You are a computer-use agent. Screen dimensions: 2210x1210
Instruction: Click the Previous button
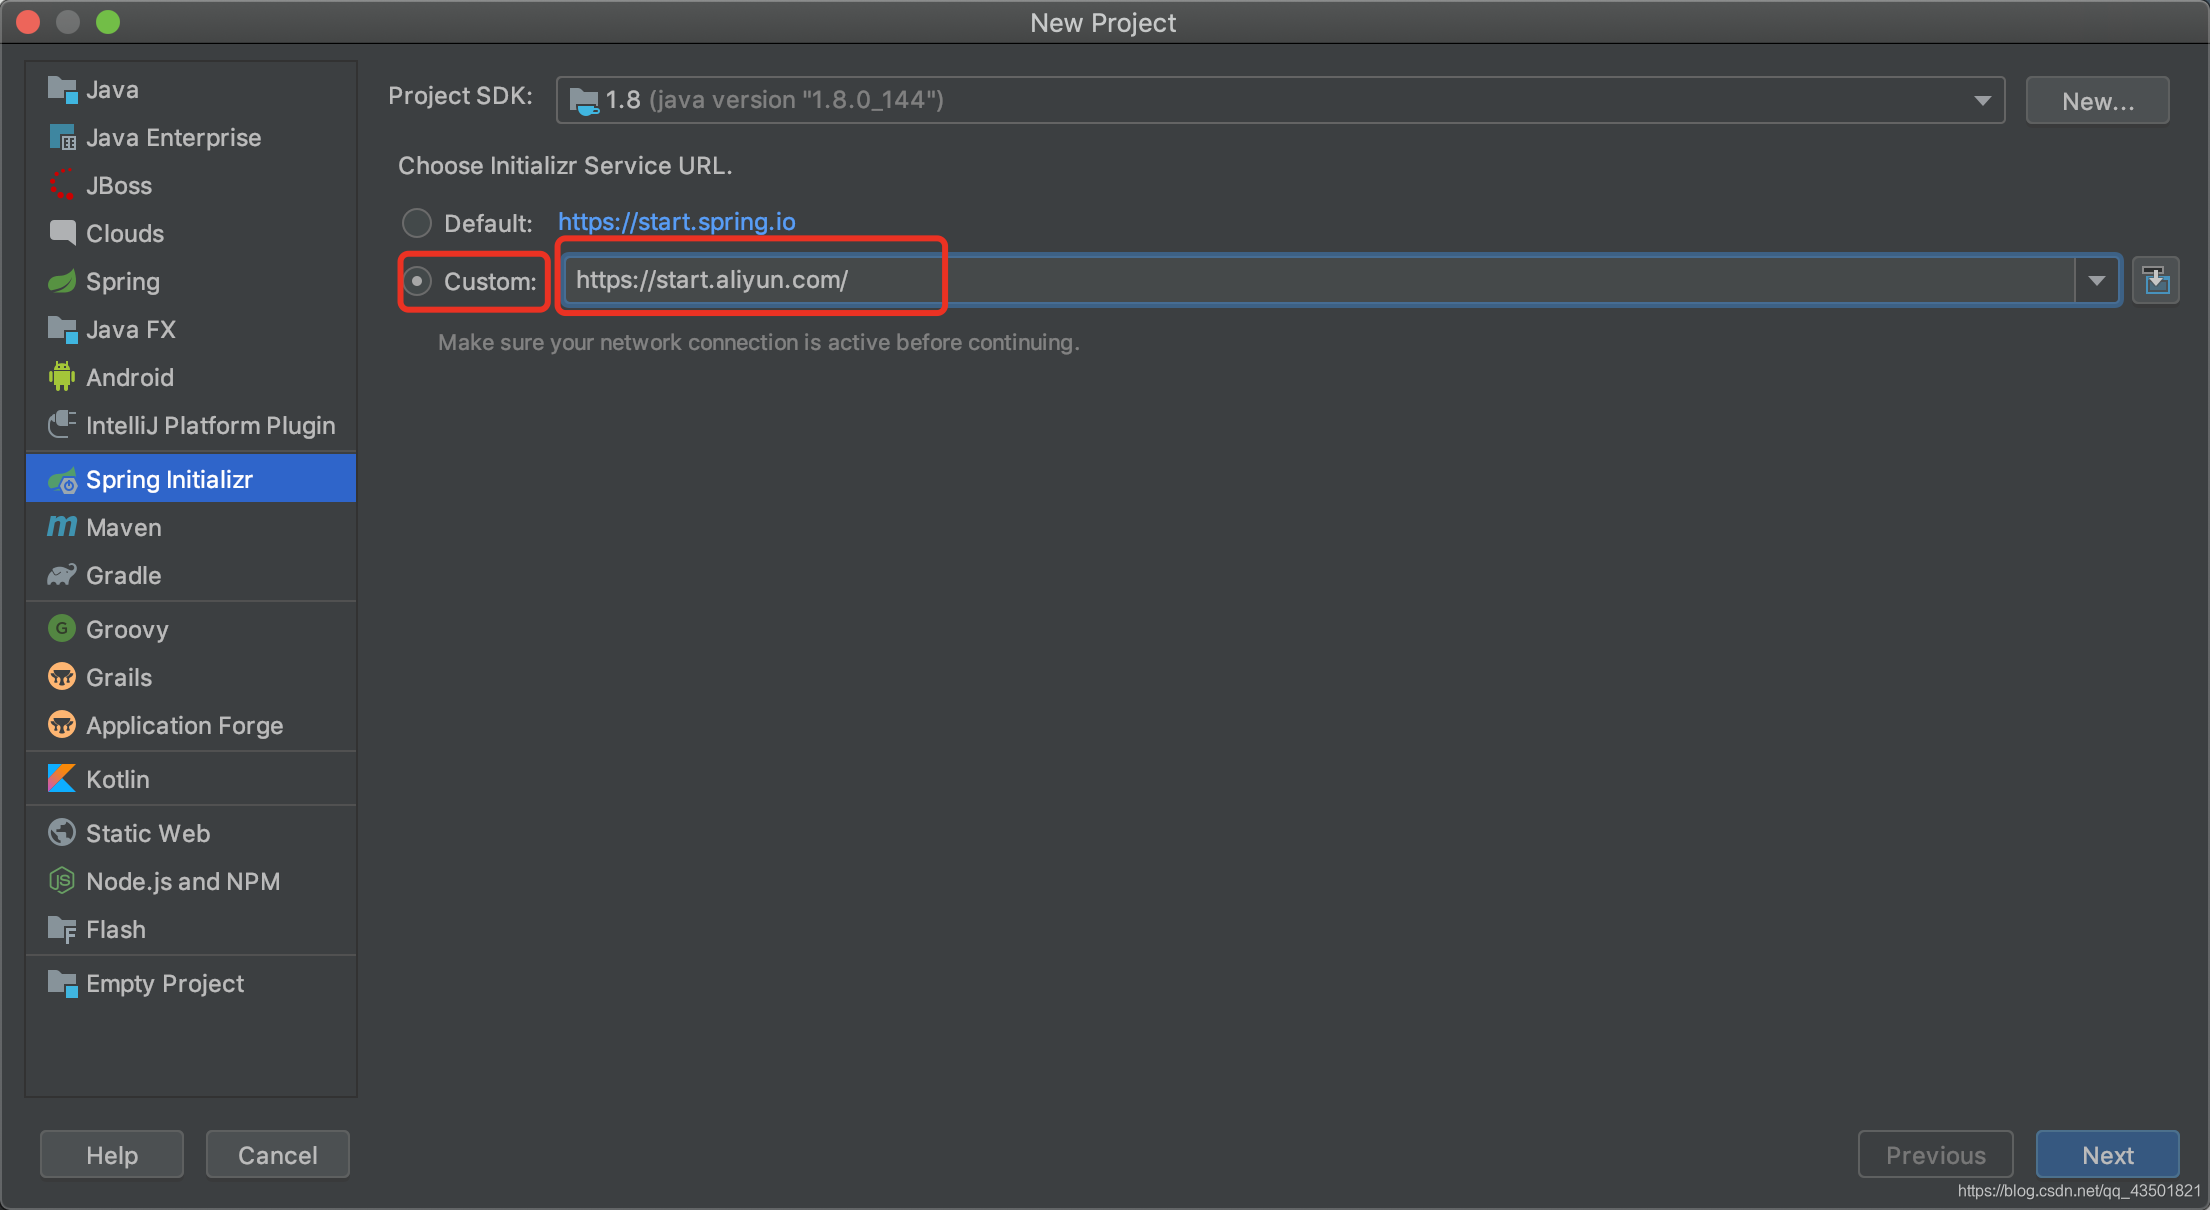click(1936, 1155)
